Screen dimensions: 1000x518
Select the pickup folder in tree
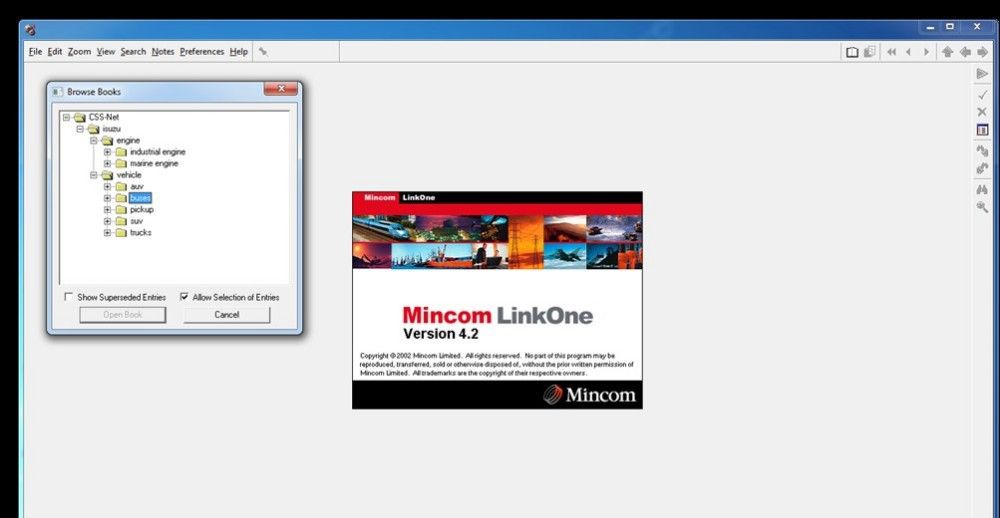coord(141,210)
